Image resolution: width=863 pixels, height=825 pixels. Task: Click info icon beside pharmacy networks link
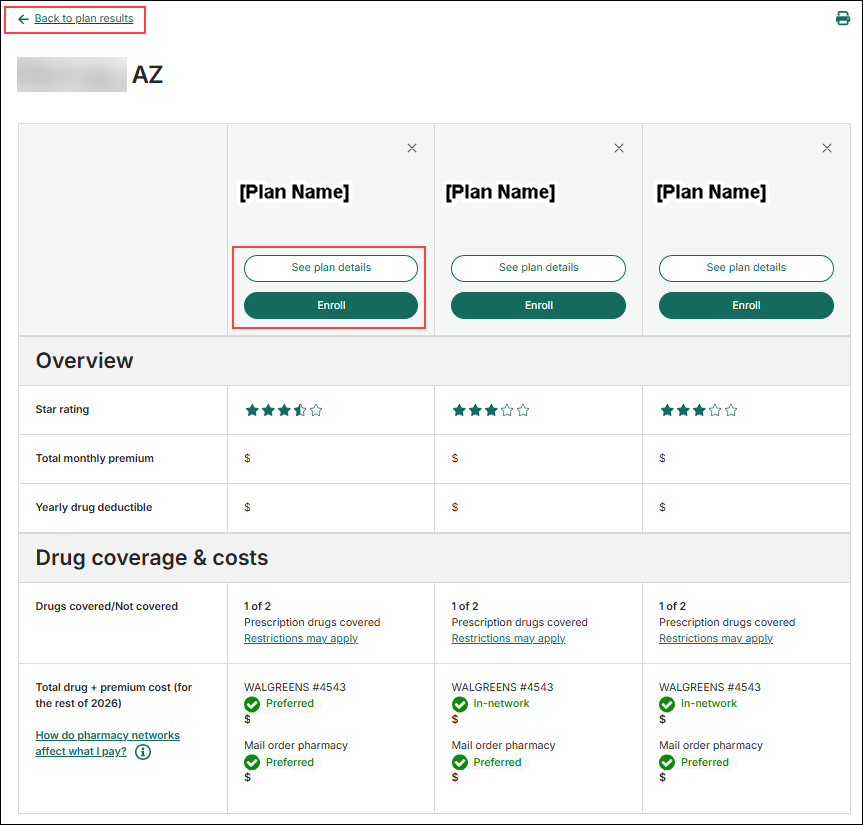tap(143, 752)
